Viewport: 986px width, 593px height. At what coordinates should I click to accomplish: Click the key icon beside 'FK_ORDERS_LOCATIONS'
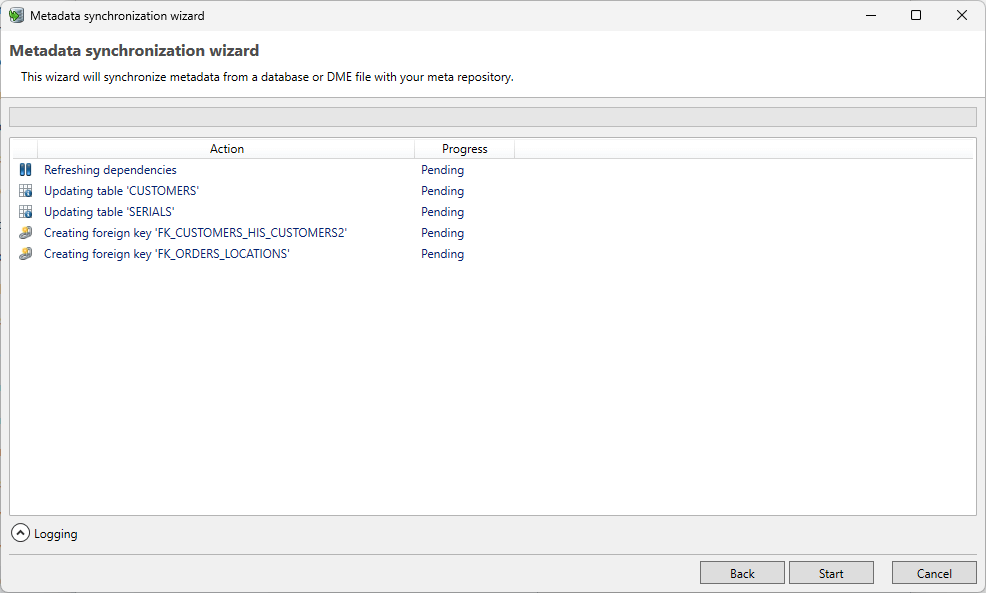(x=25, y=253)
